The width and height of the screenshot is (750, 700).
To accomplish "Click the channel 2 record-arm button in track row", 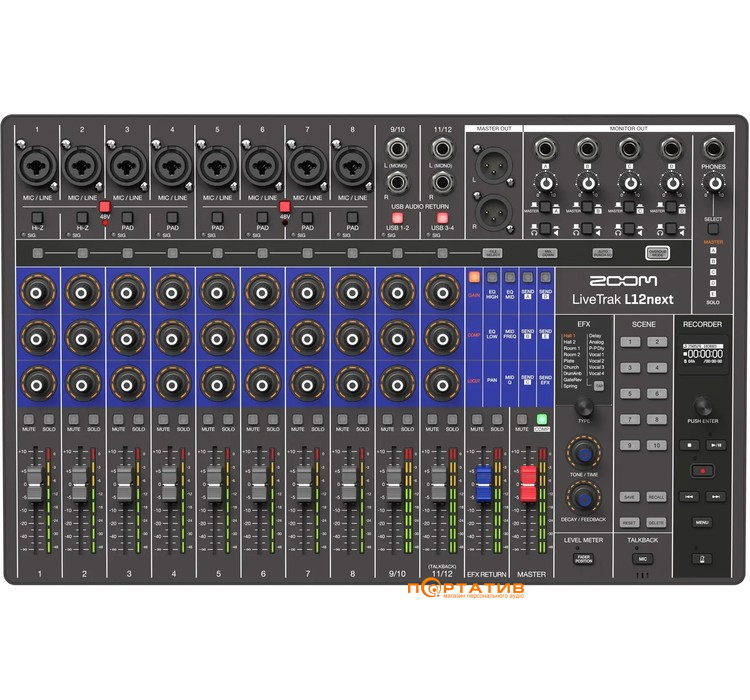I will pos(82,253).
